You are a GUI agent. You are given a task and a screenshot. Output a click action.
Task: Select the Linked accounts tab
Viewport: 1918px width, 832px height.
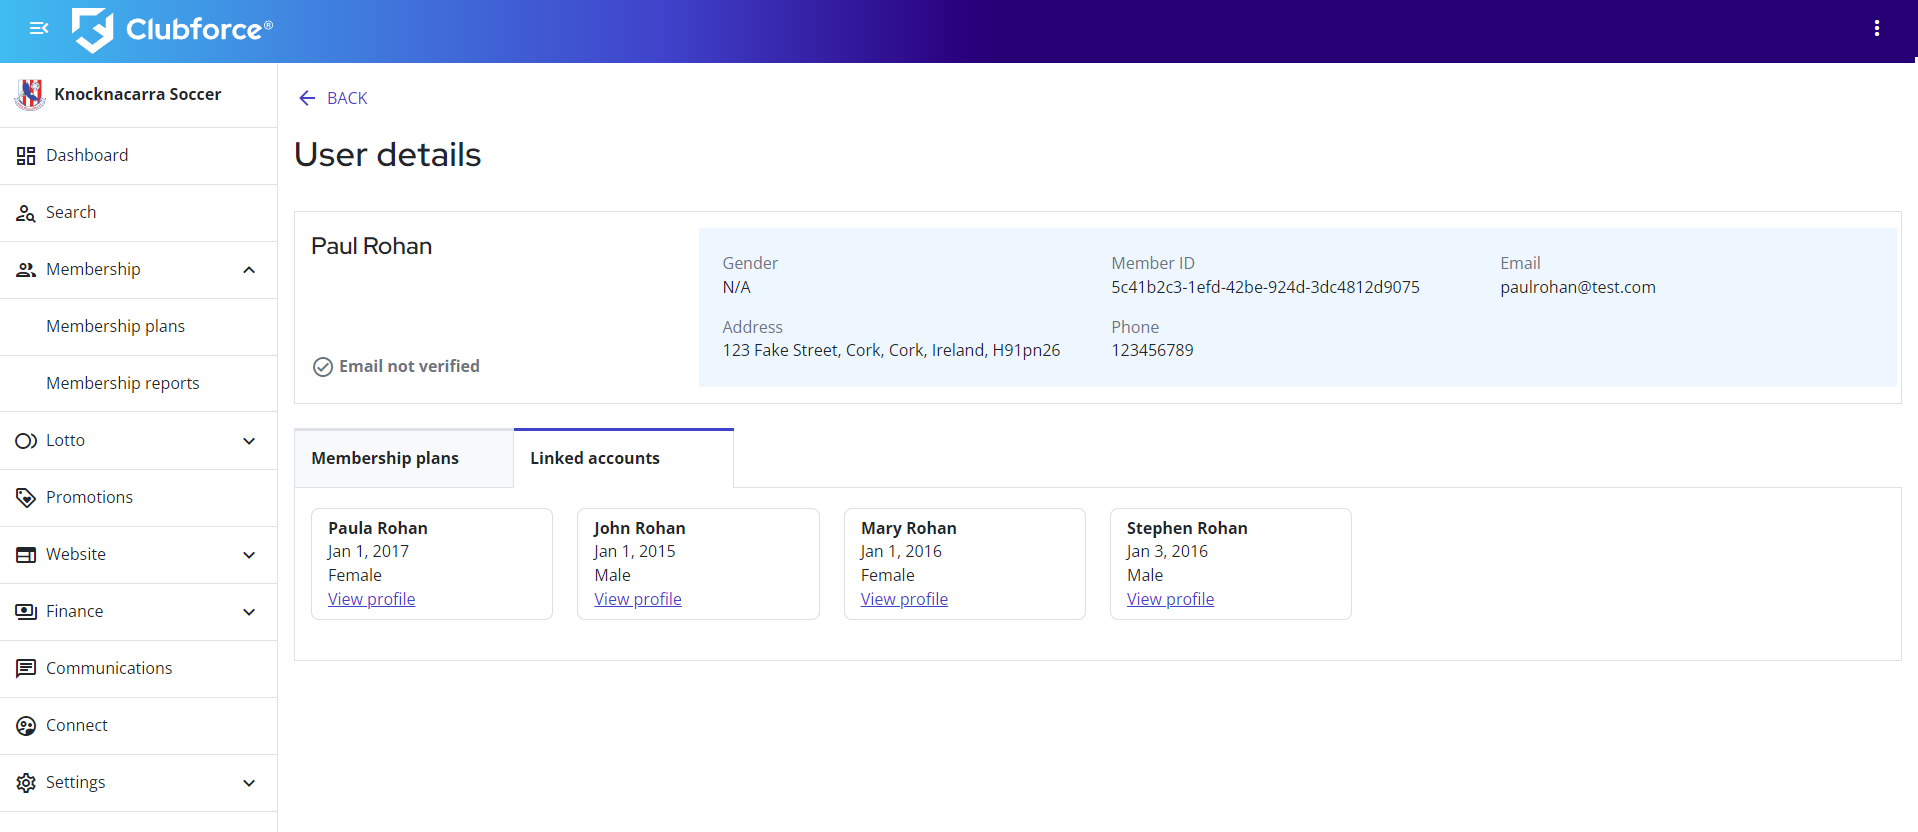point(595,458)
